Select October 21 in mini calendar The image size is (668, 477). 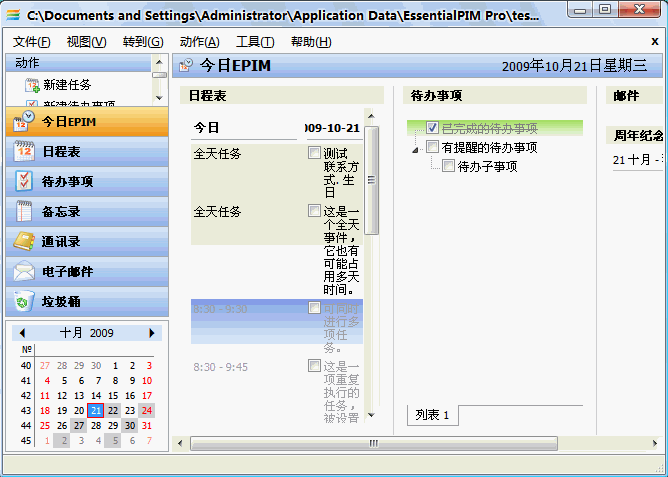pos(96,411)
